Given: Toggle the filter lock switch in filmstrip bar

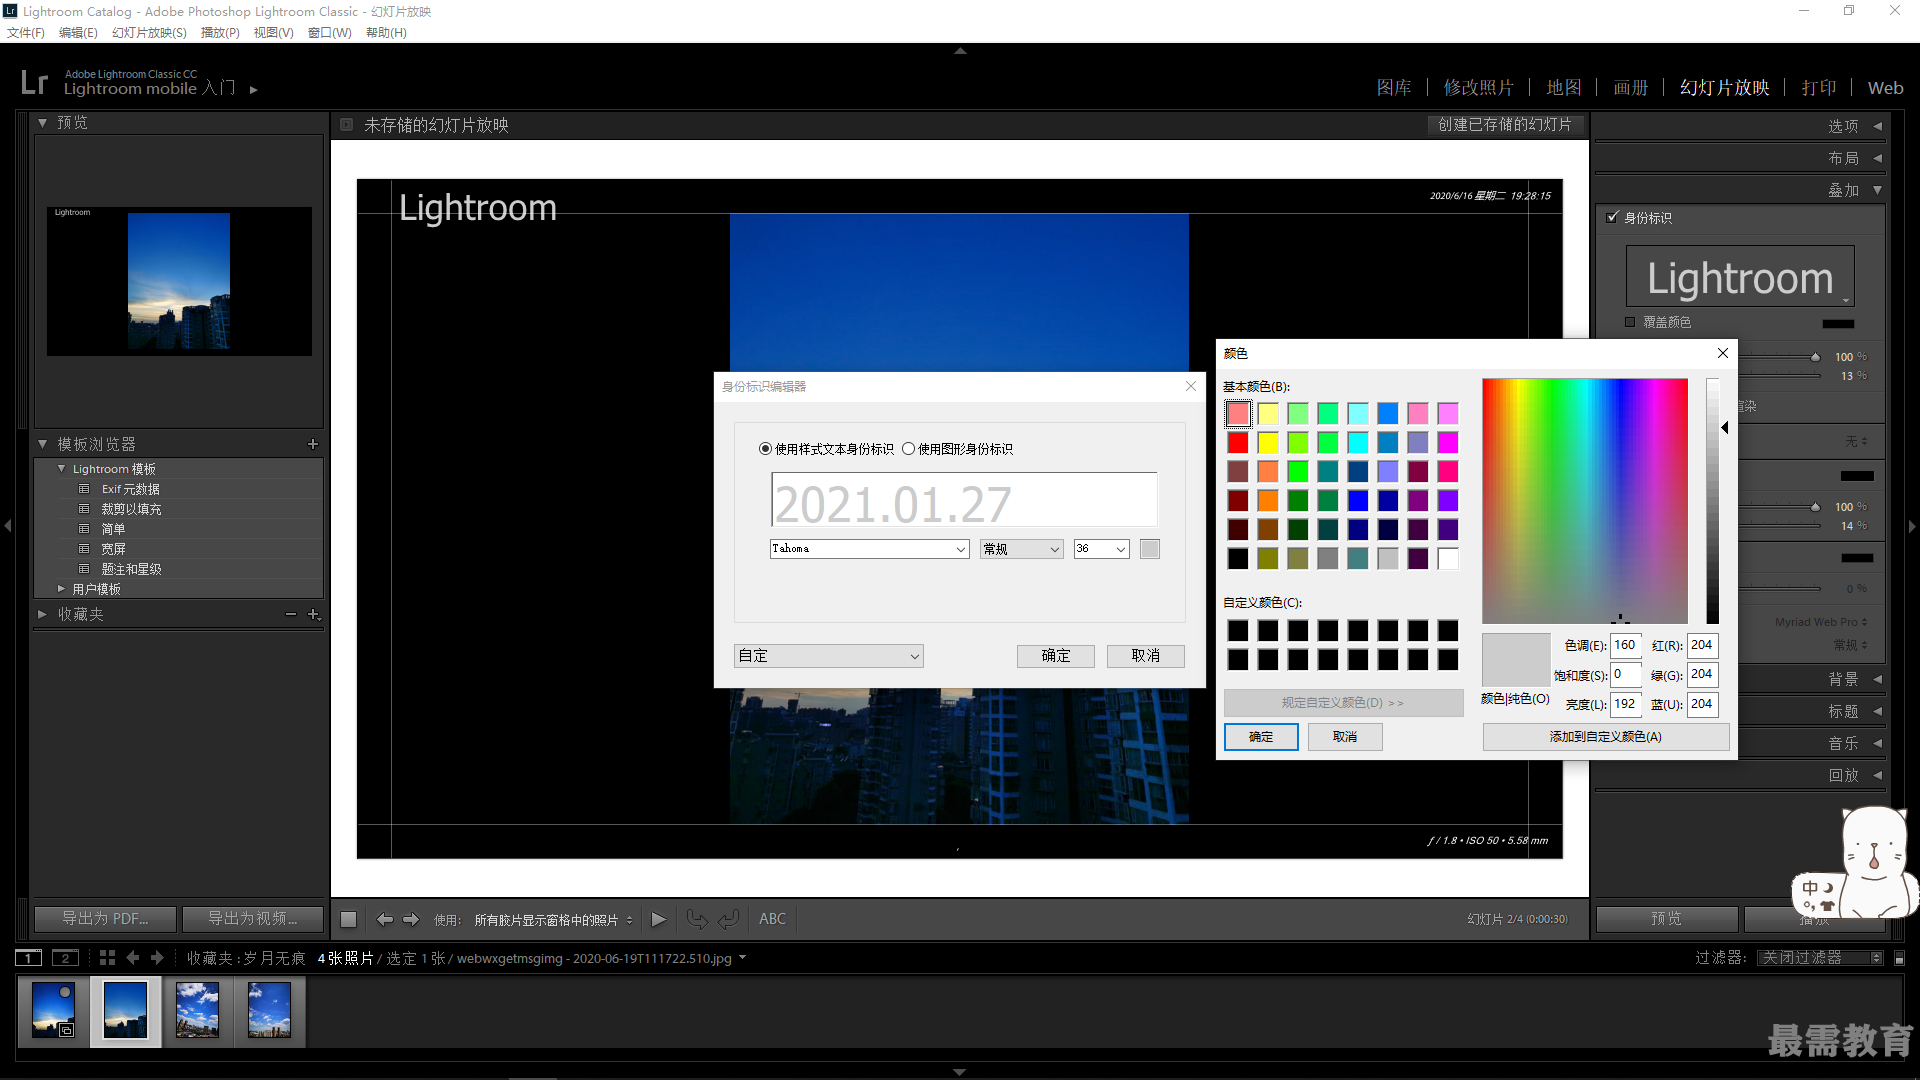Looking at the screenshot, I should coord(1899,958).
